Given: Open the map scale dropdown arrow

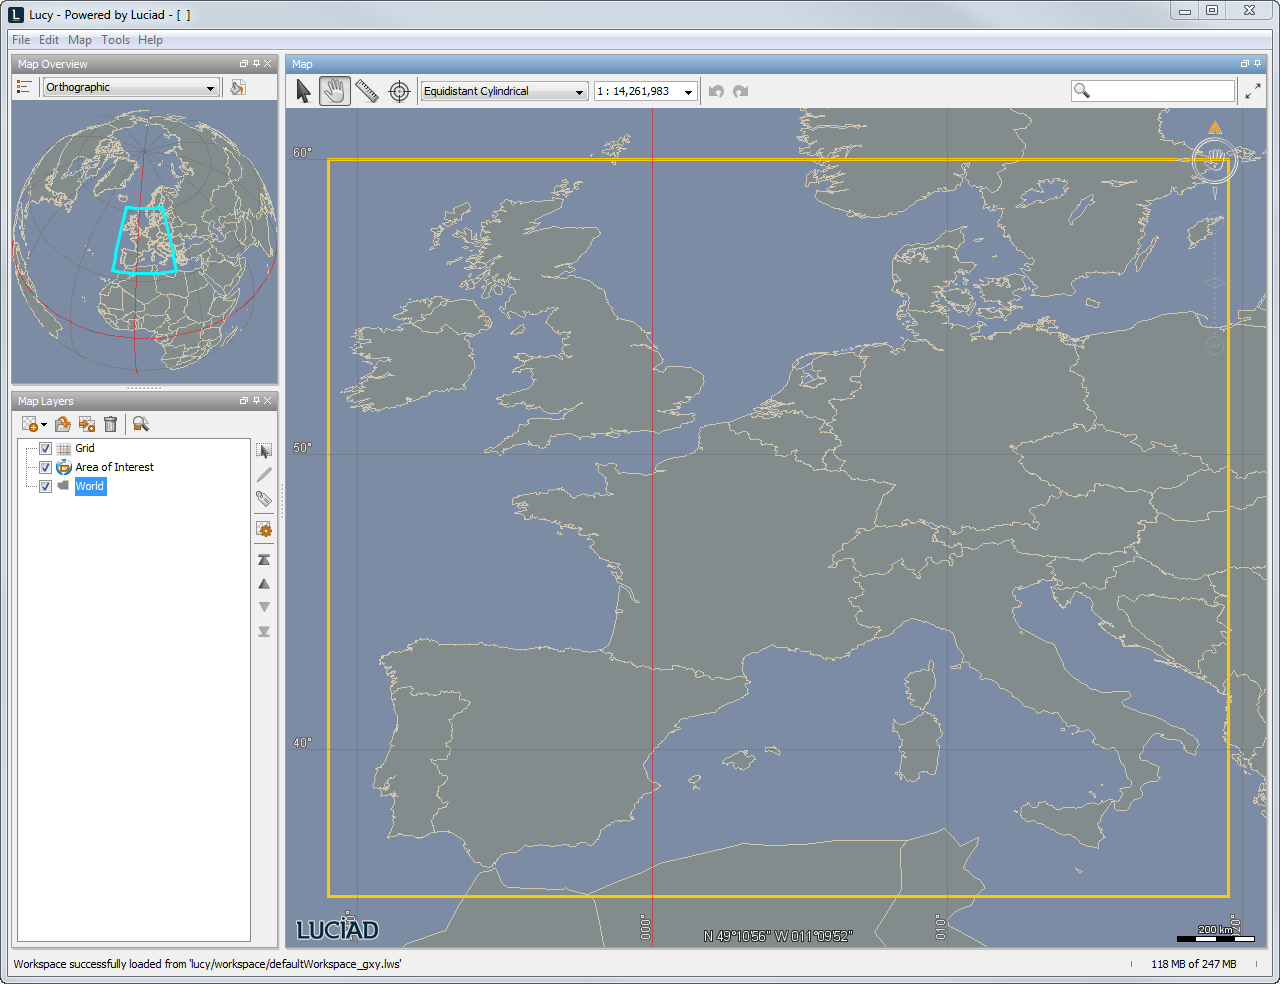Looking at the screenshot, I should coord(688,92).
